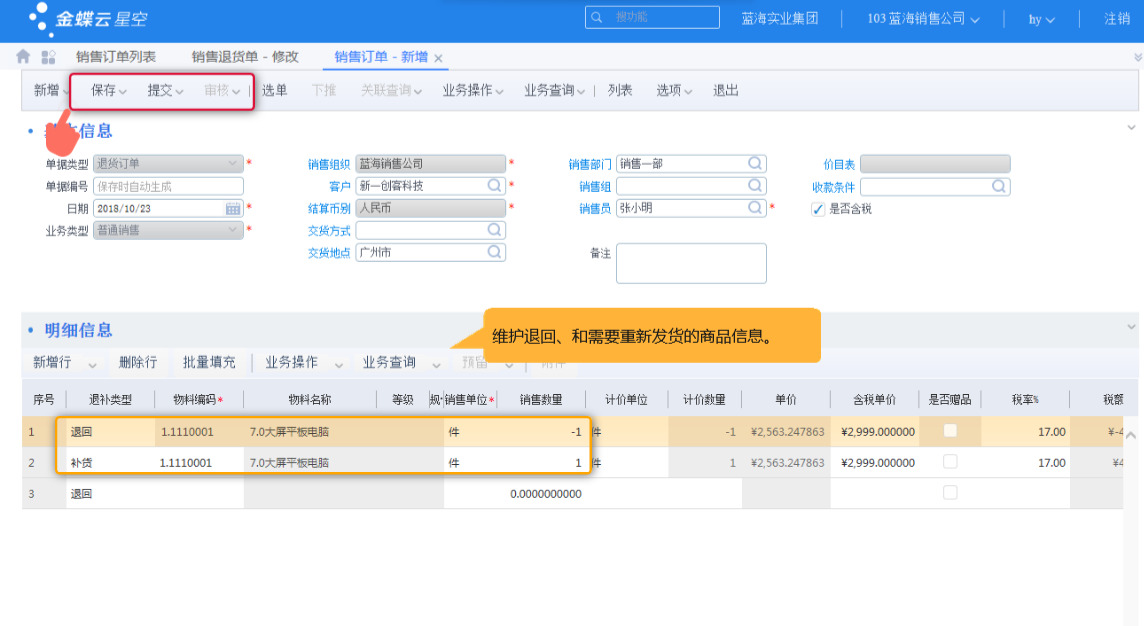This screenshot has width=1144, height=626.
Task: Click the 列表 toolbar button
Action: [x=619, y=90]
